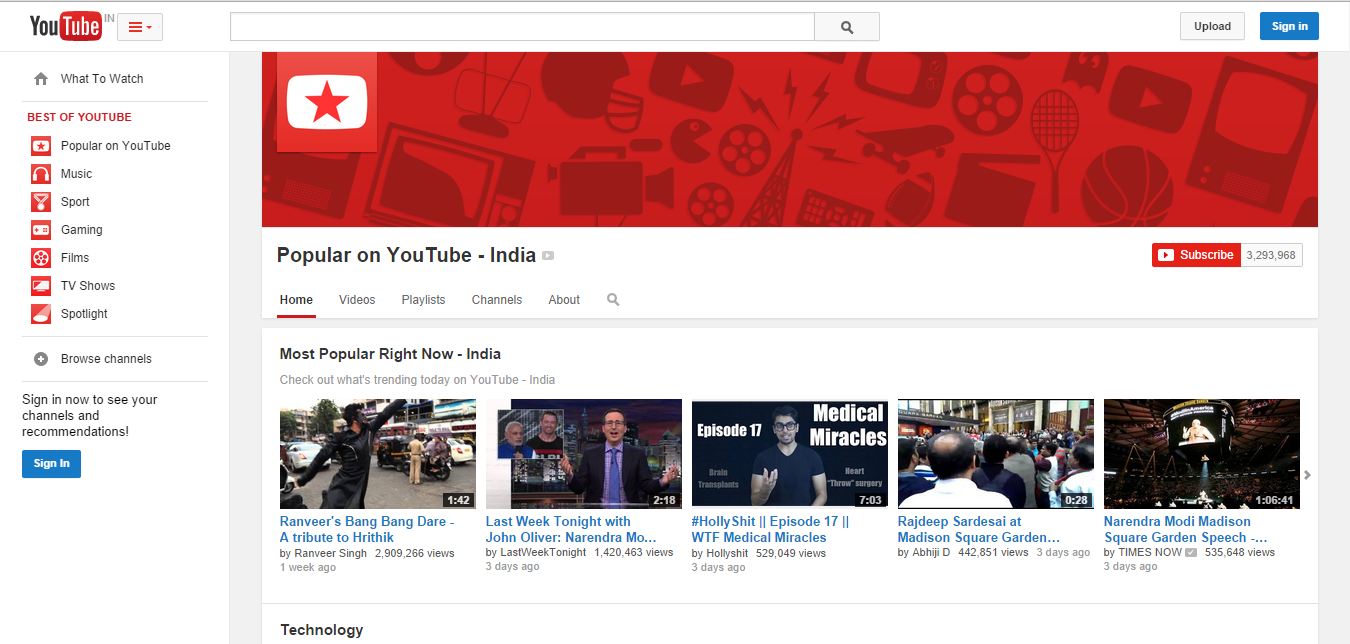Screen dimensions: 1350x644
Task: Switch to the Videos tab
Action: 357,300
